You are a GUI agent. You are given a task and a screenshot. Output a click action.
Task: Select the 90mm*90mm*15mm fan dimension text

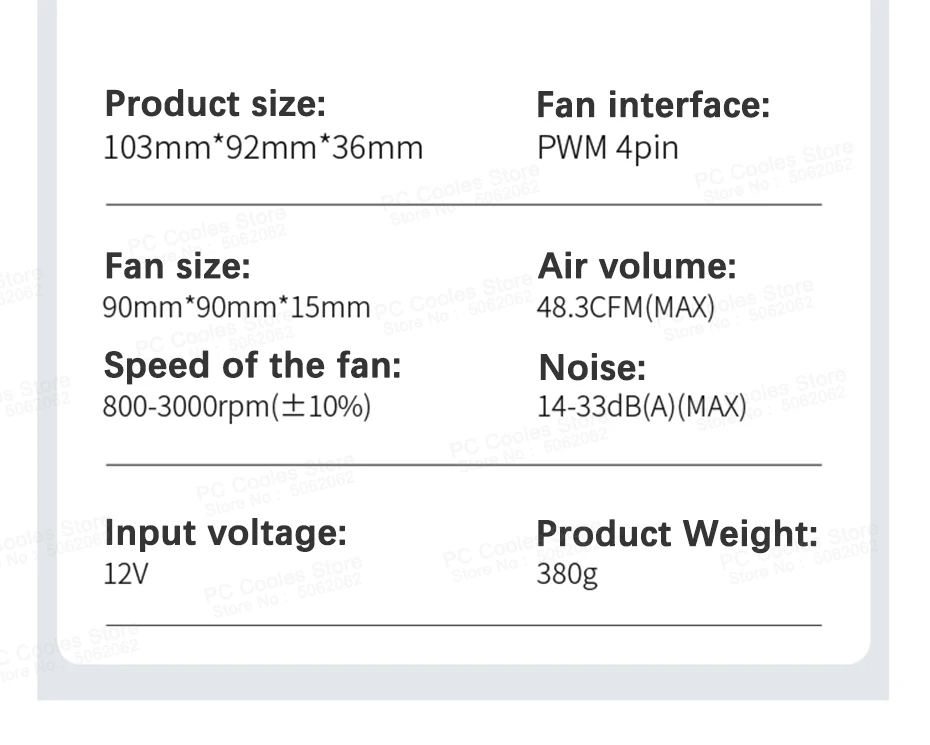pos(237,307)
